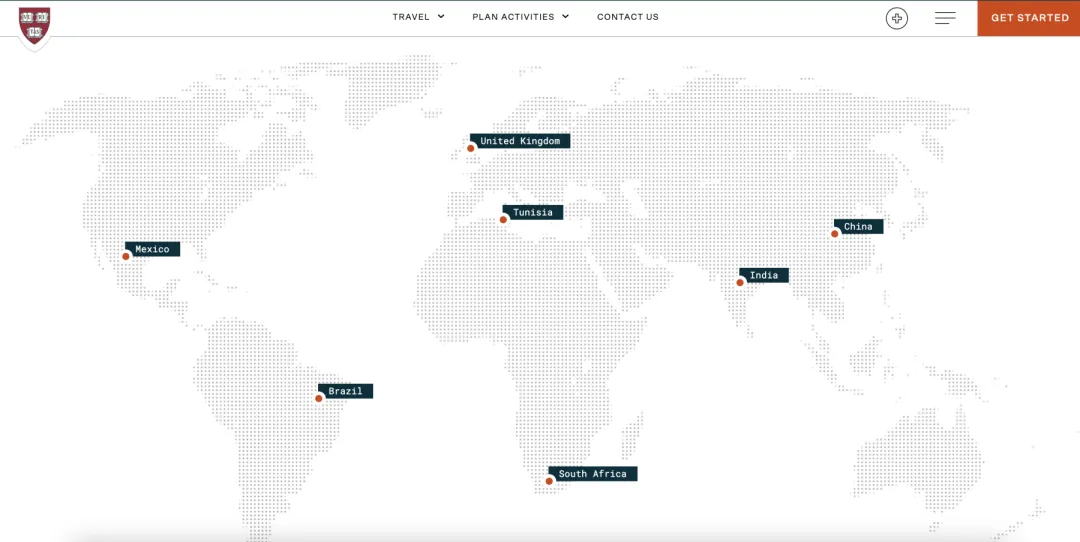Screen dimensions: 1080x542
Task: Click the orange dot marking United Kingdom
Action: 471,149
